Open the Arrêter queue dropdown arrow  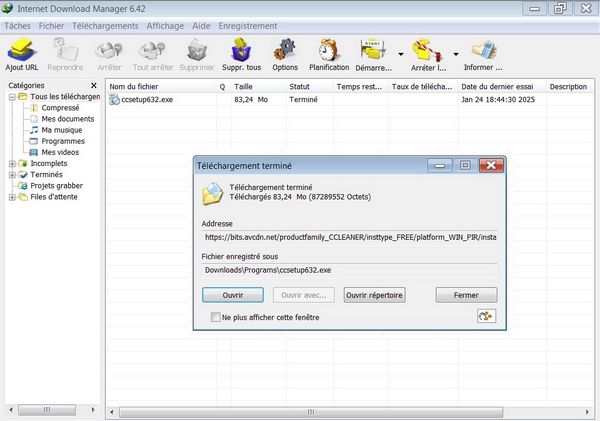456,54
